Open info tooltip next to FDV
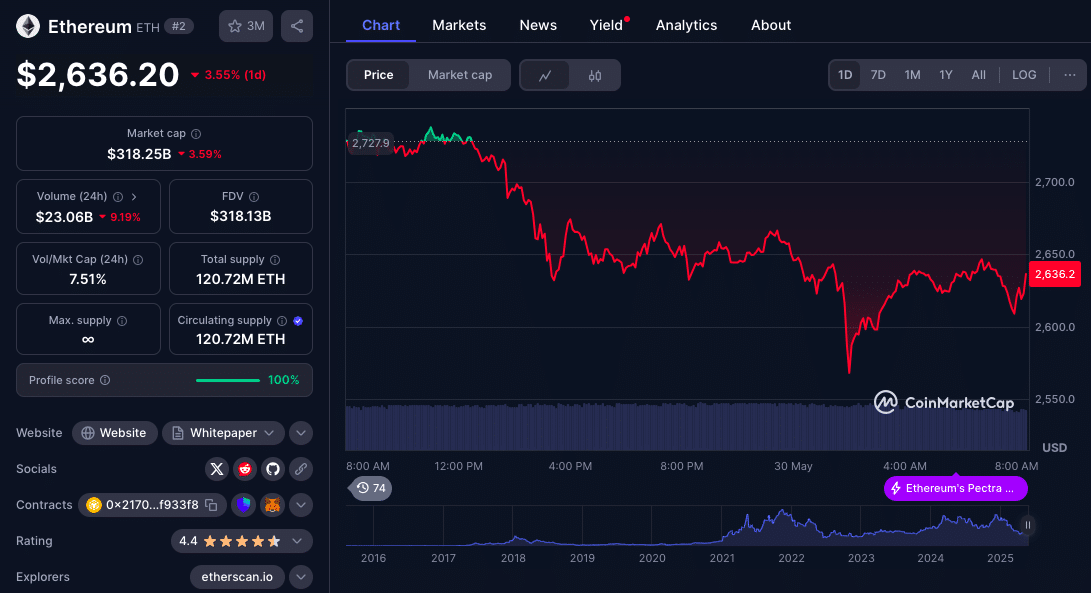Image resolution: width=1091 pixels, height=593 pixels. [254, 197]
